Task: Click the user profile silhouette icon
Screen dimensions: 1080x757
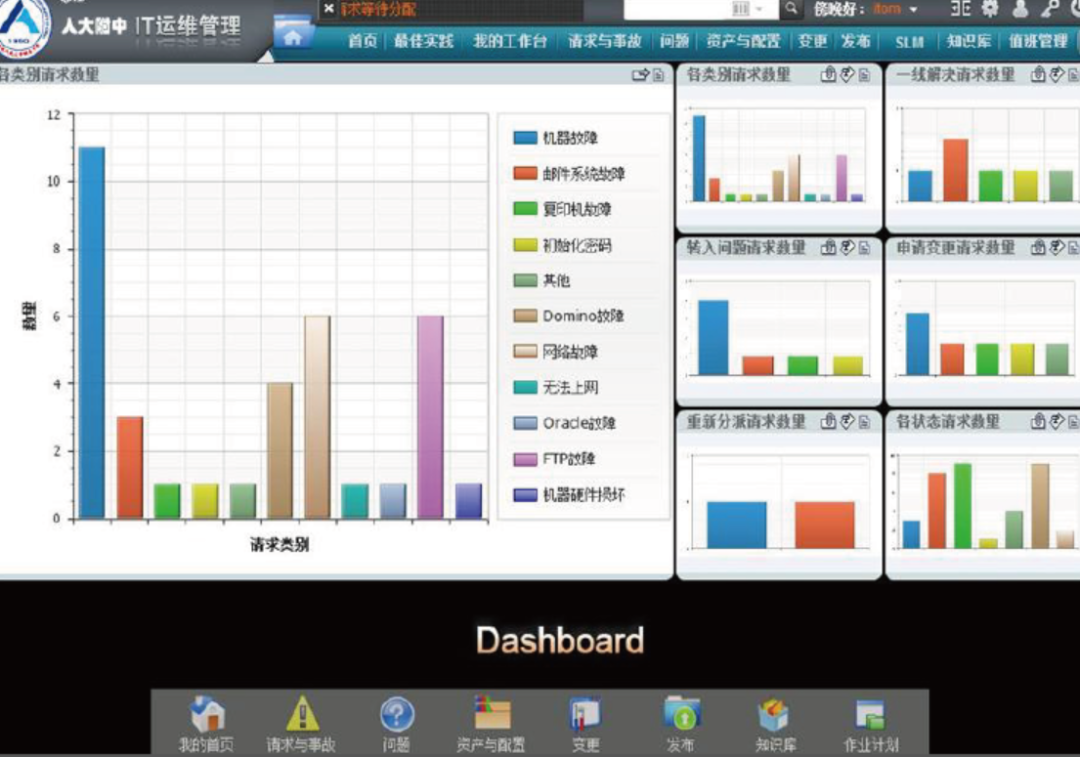Action: click(x=1020, y=8)
